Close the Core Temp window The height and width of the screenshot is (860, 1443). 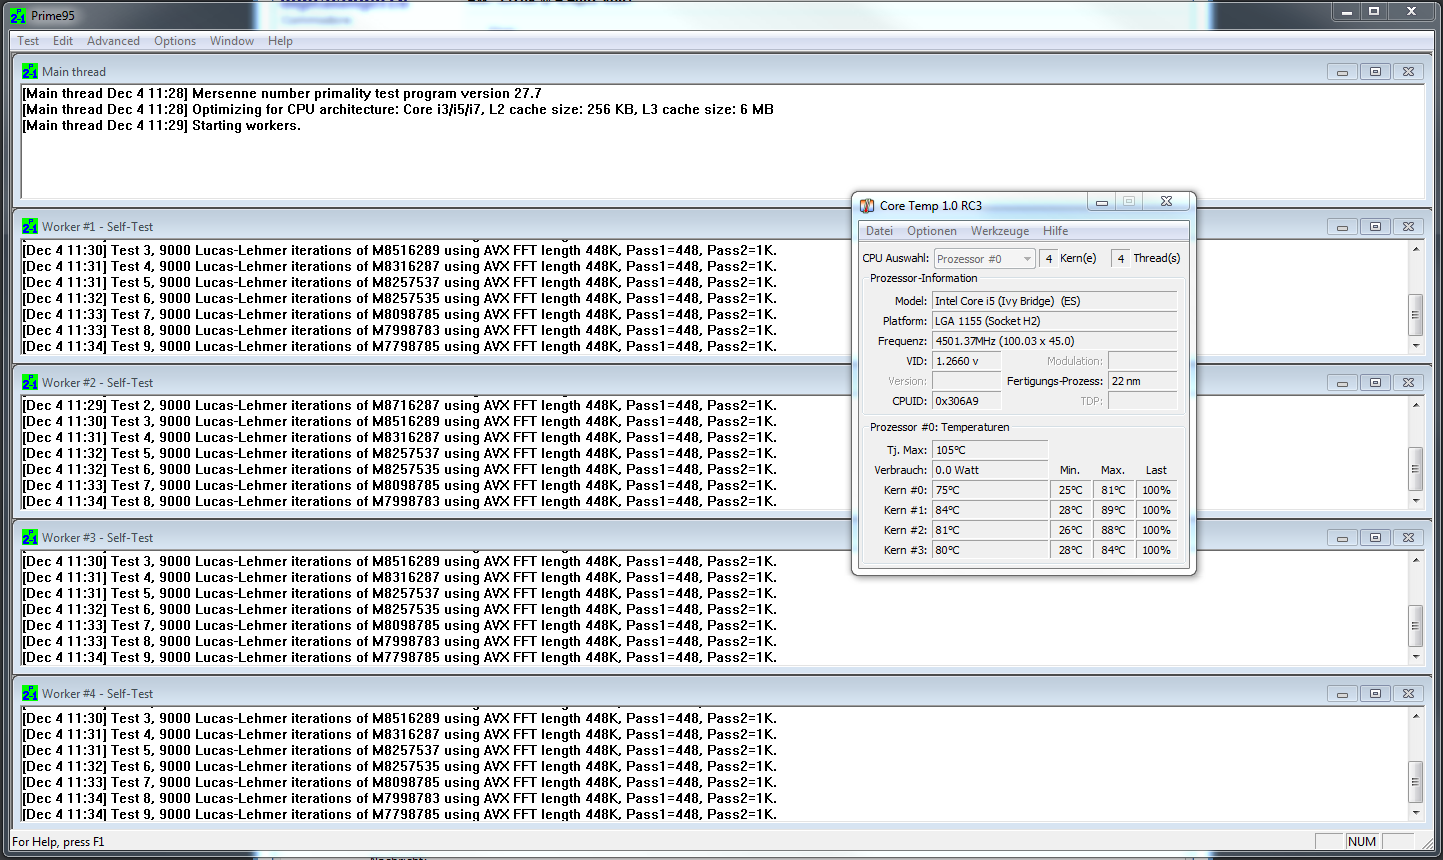click(x=1166, y=202)
